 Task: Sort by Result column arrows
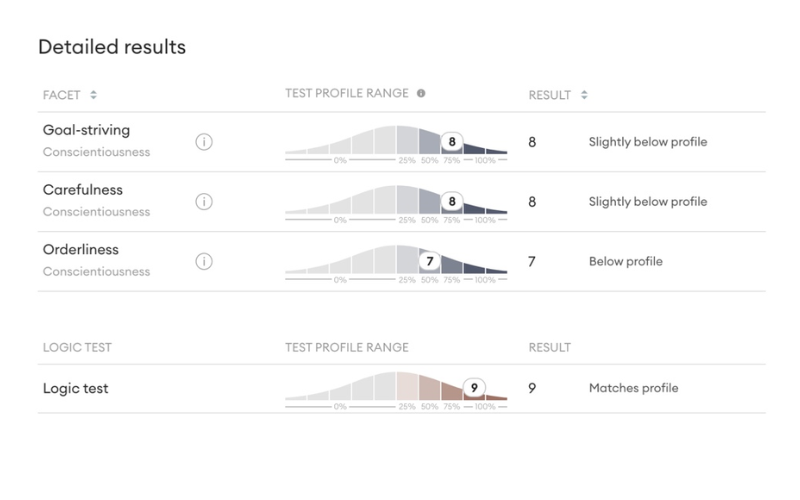point(584,95)
